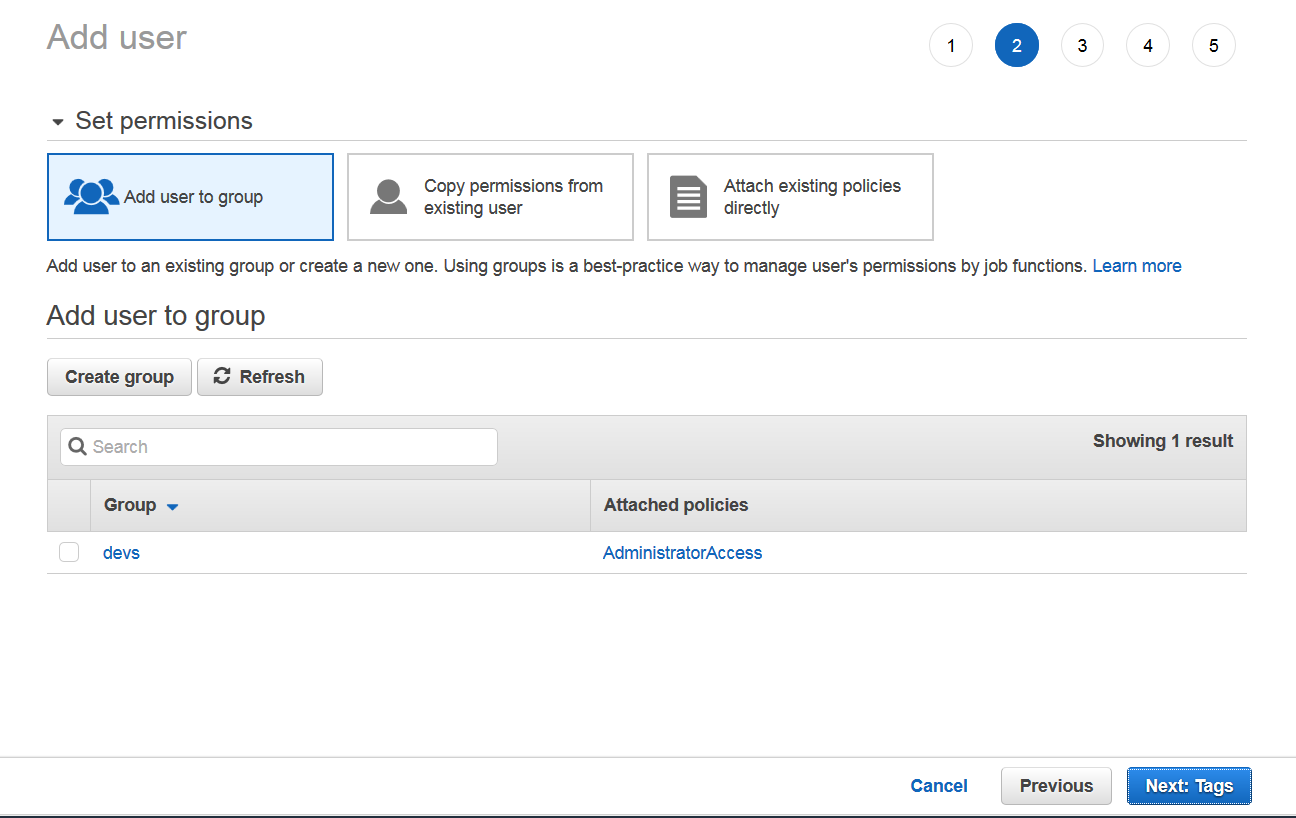
Task: Go to step 1 in wizard
Action: (951, 45)
